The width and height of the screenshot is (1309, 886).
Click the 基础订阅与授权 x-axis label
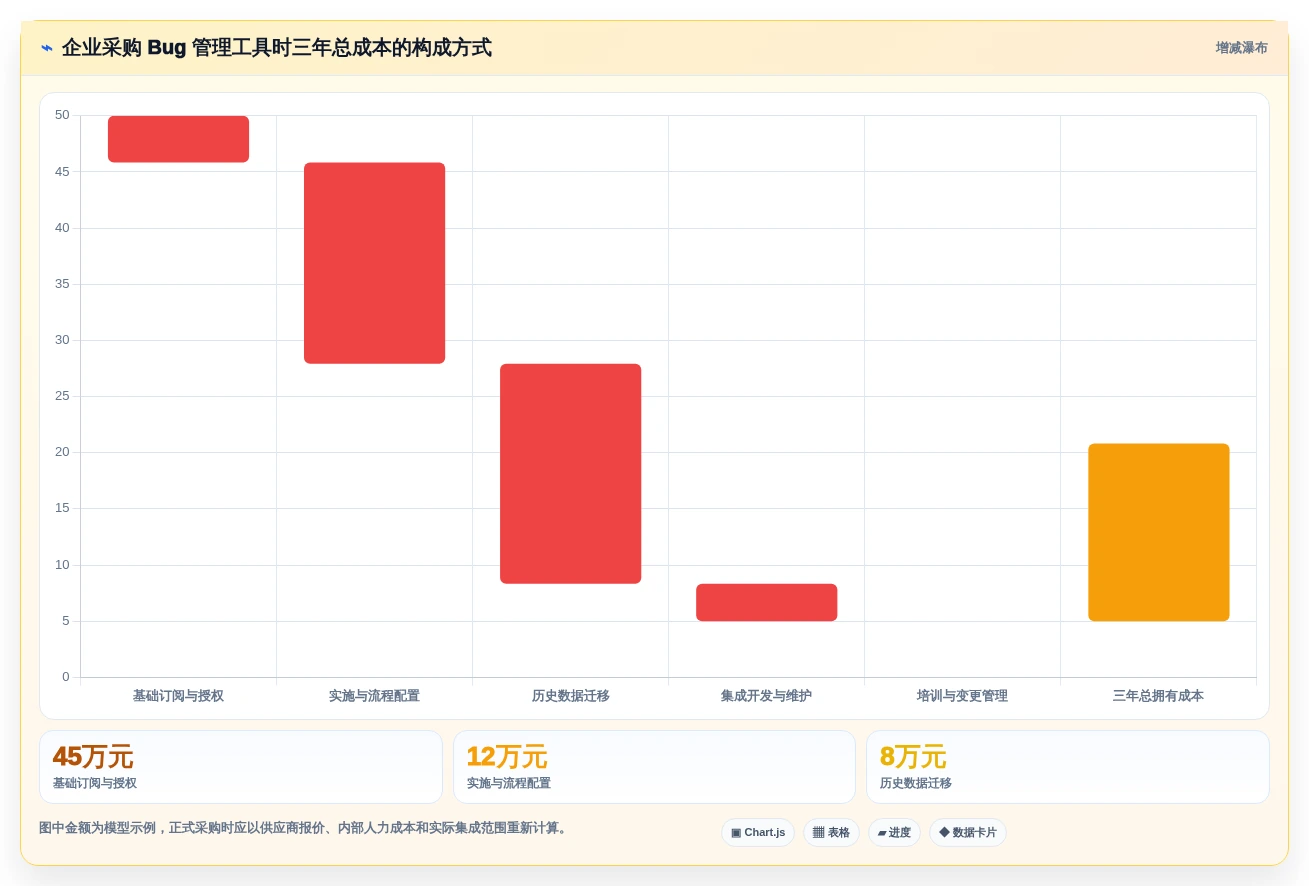point(178,696)
